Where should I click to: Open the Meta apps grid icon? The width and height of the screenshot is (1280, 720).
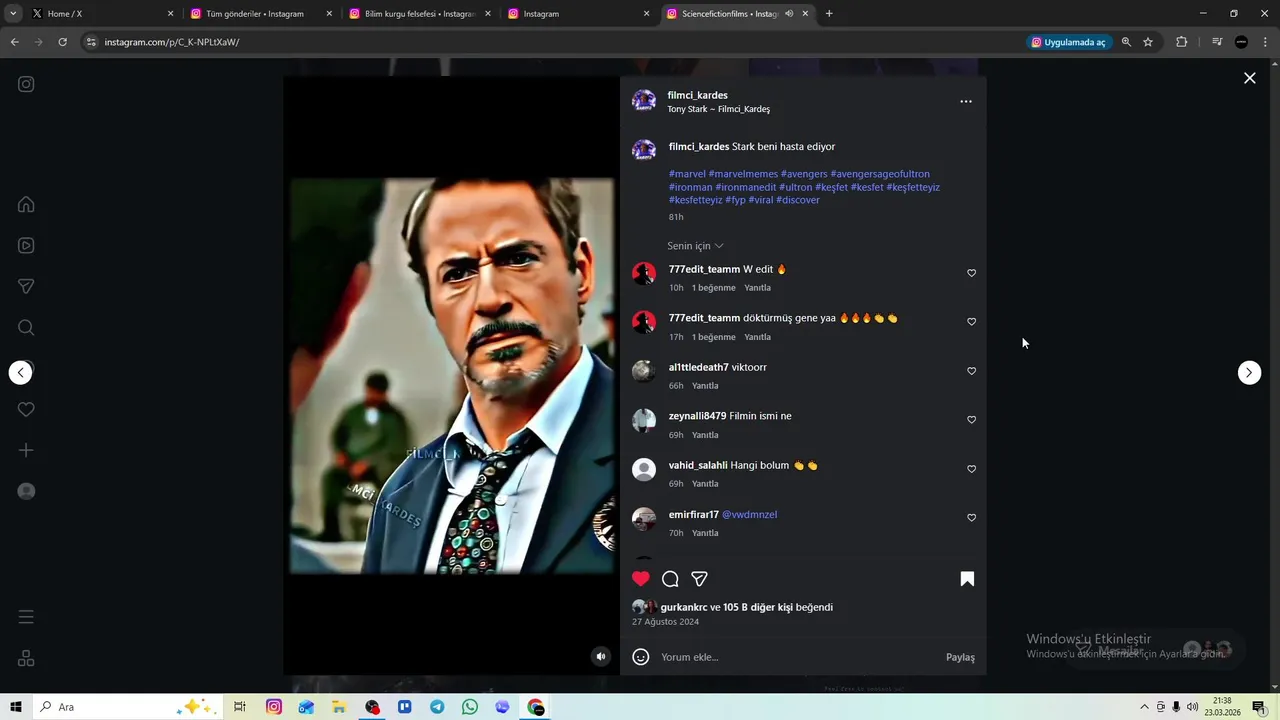pyautogui.click(x=26, y=658)
